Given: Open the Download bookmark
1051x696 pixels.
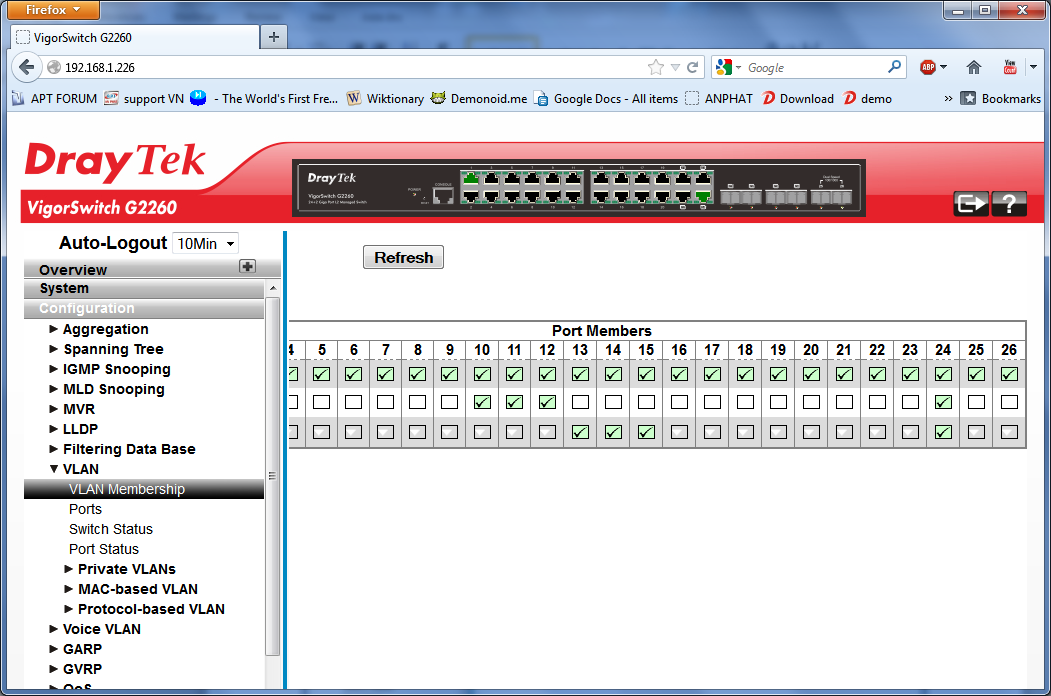Looking at the screenshot, I should (798, 99).
